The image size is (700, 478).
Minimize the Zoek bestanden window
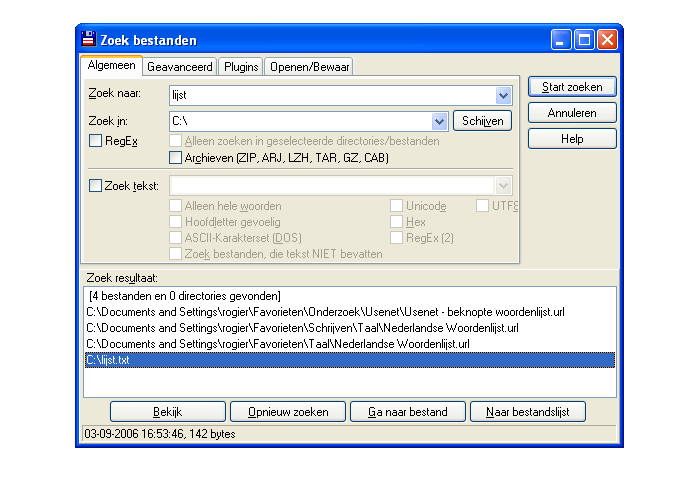click(x=561, y=40)
